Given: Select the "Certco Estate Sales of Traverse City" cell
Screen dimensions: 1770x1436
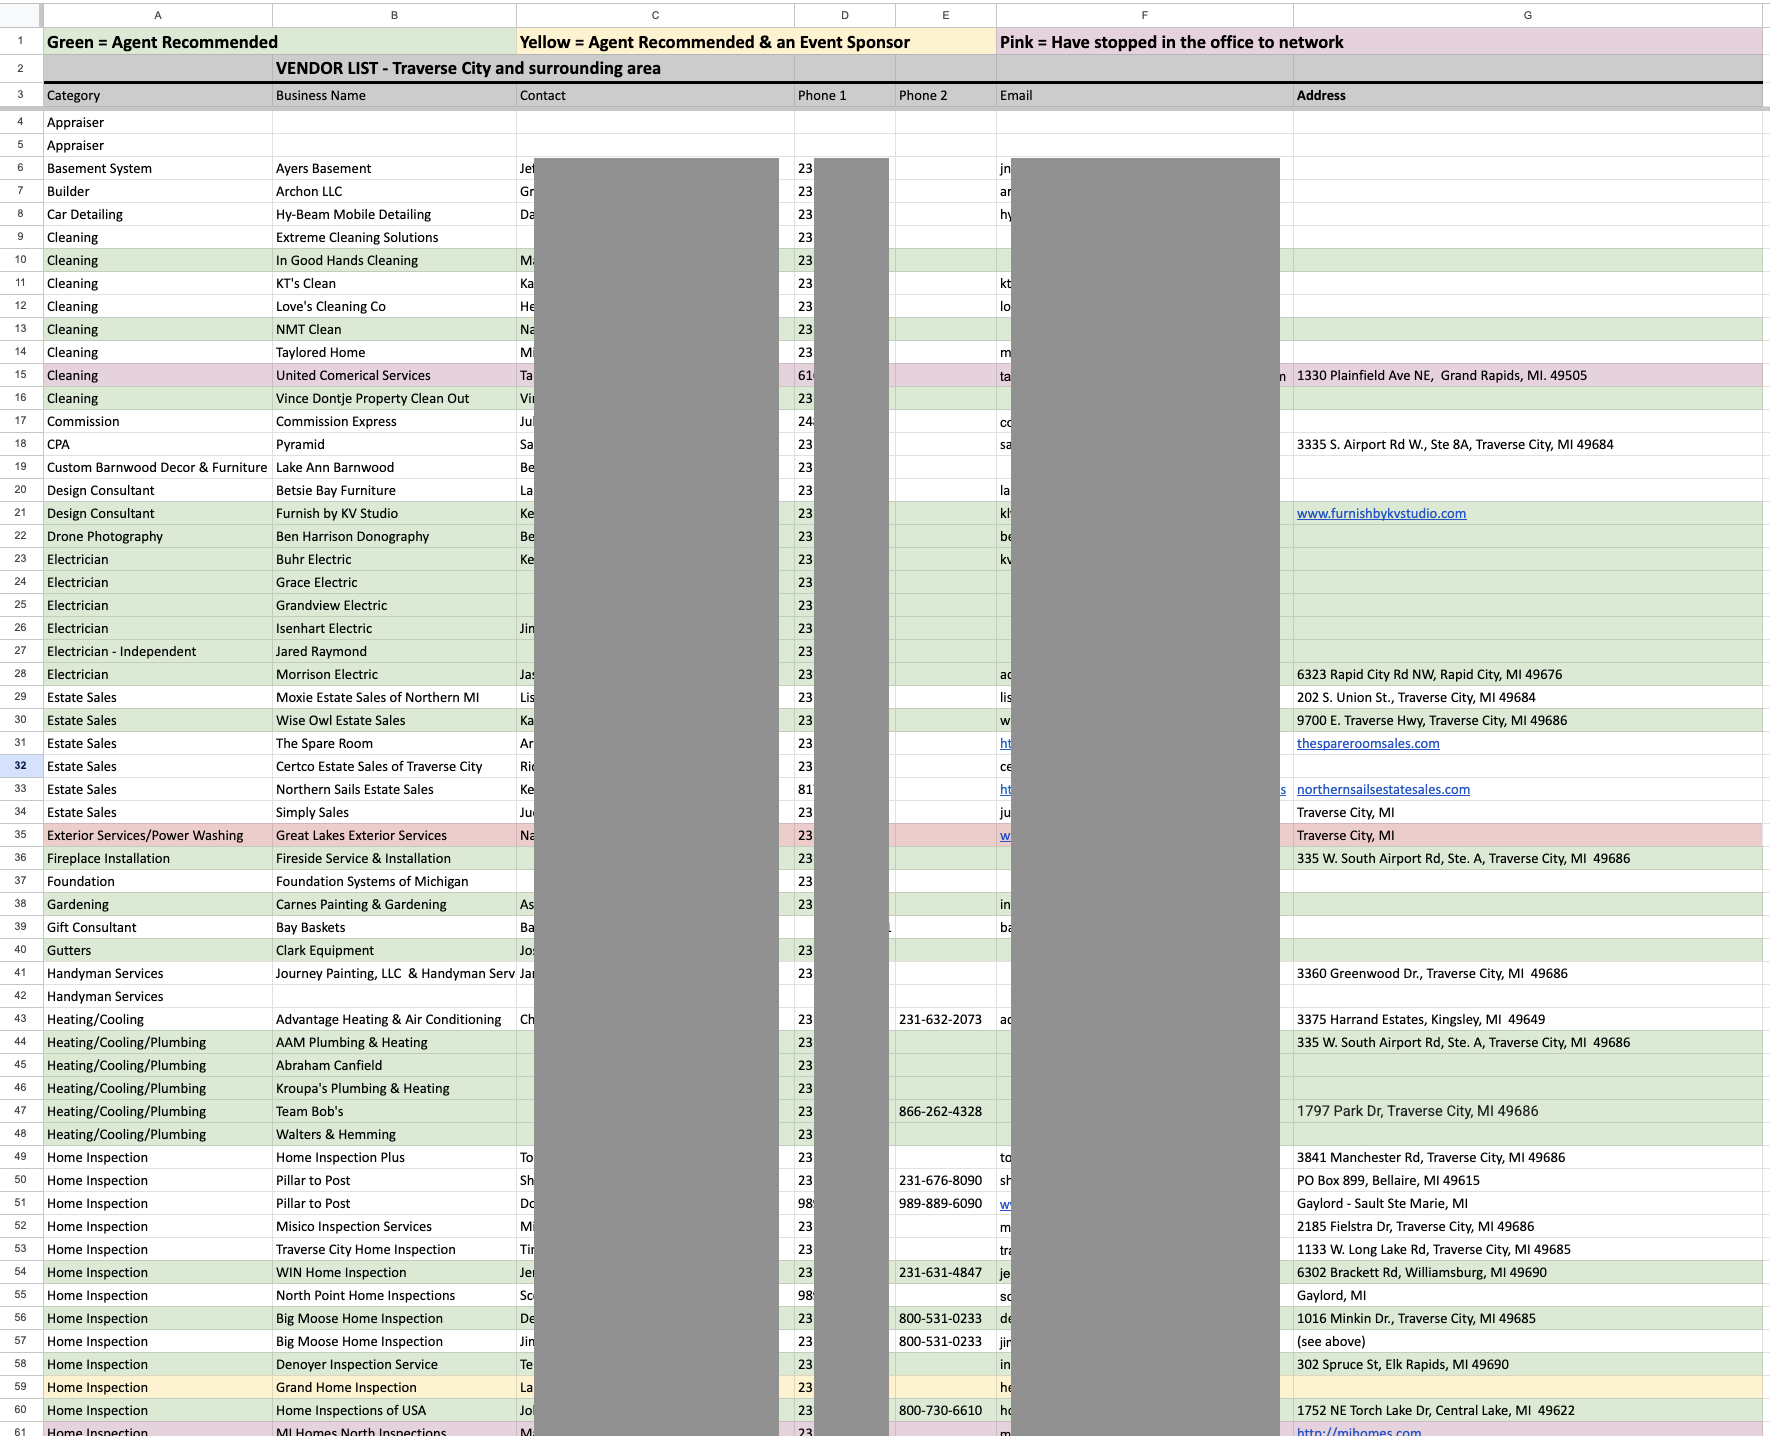Looking at the screenshot, I should (394, 766).
